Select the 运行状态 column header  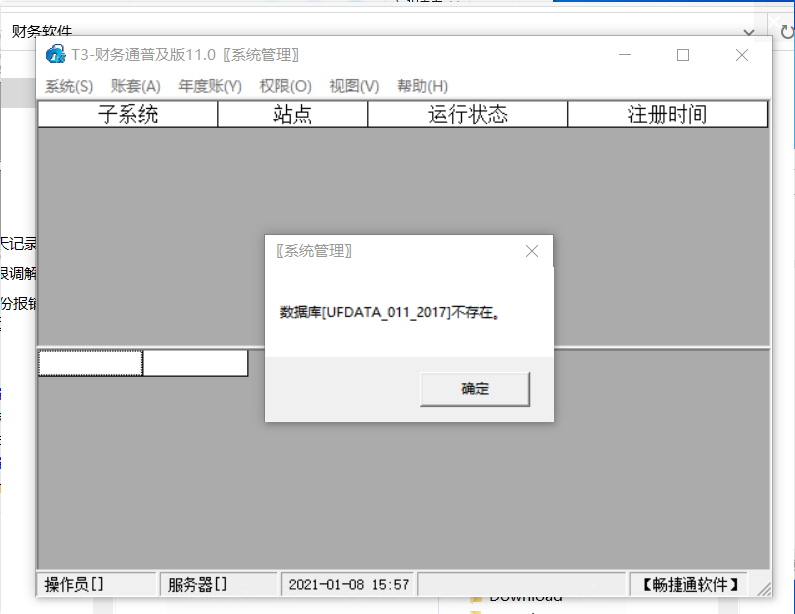pos(467,114)
